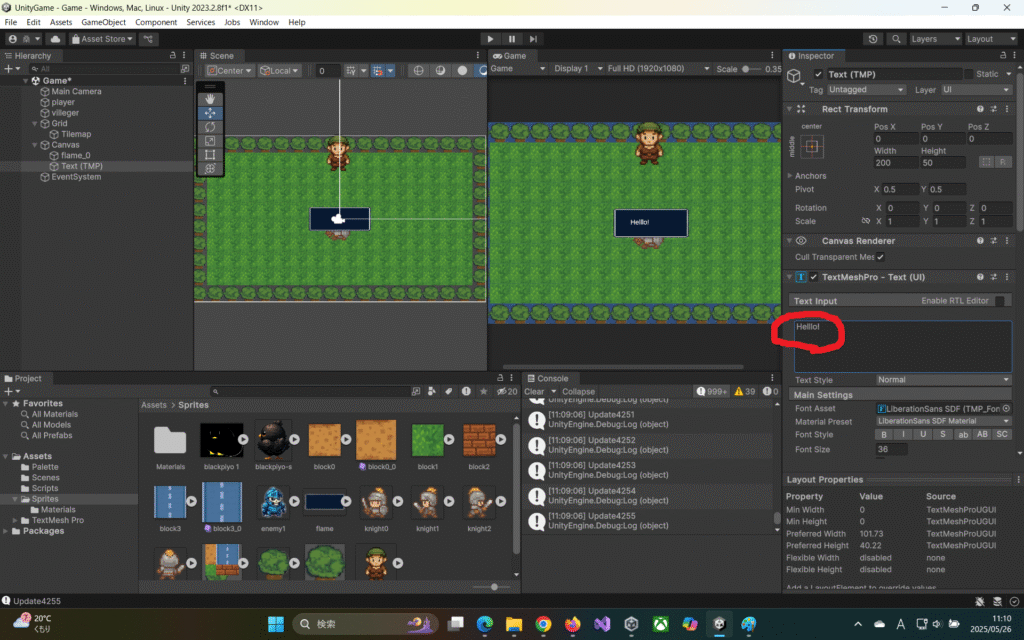Open the global Search magnifier icon

coord(896,39)
